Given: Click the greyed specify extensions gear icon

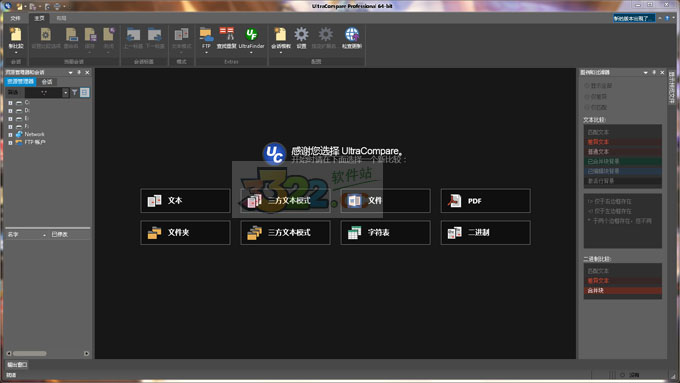Looking at the screenshot, I should click(x=325, y=34).
